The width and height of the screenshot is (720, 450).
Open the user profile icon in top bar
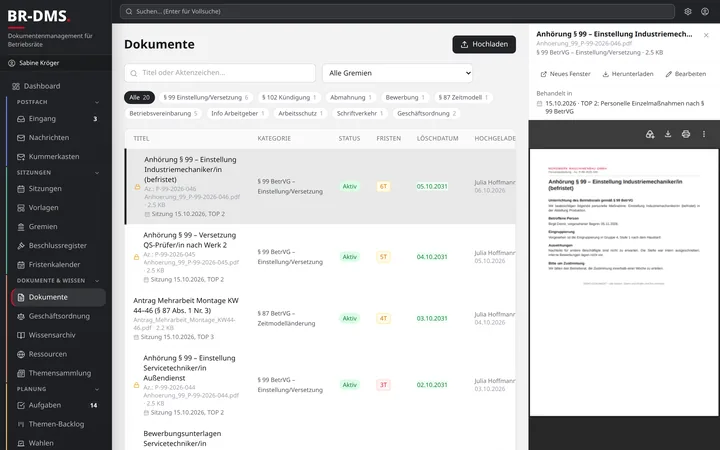[x=705, y=11]
